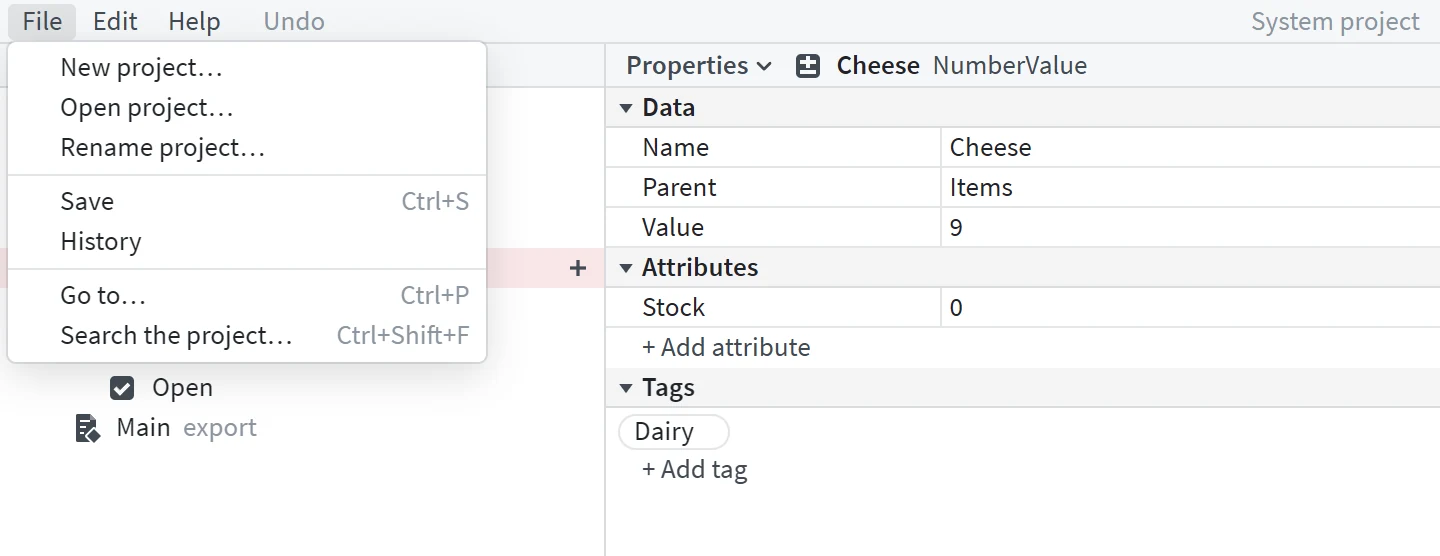This screenshot has height=556, width=1440.
Task: Click the Stock attribute label
Action: [x=673, y=308]
